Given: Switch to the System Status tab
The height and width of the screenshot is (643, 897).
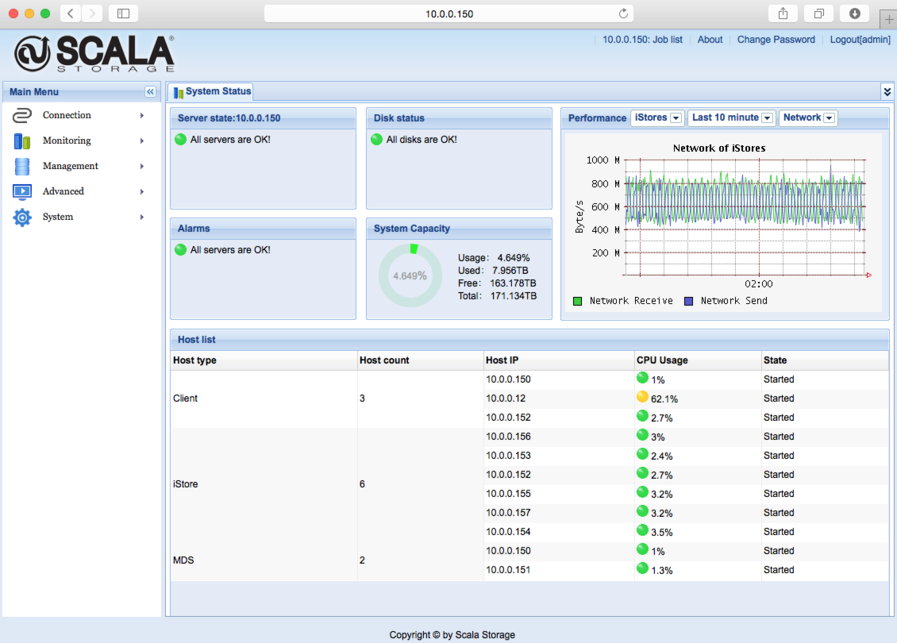Looking at the screenshot, I should pos(212,92).
